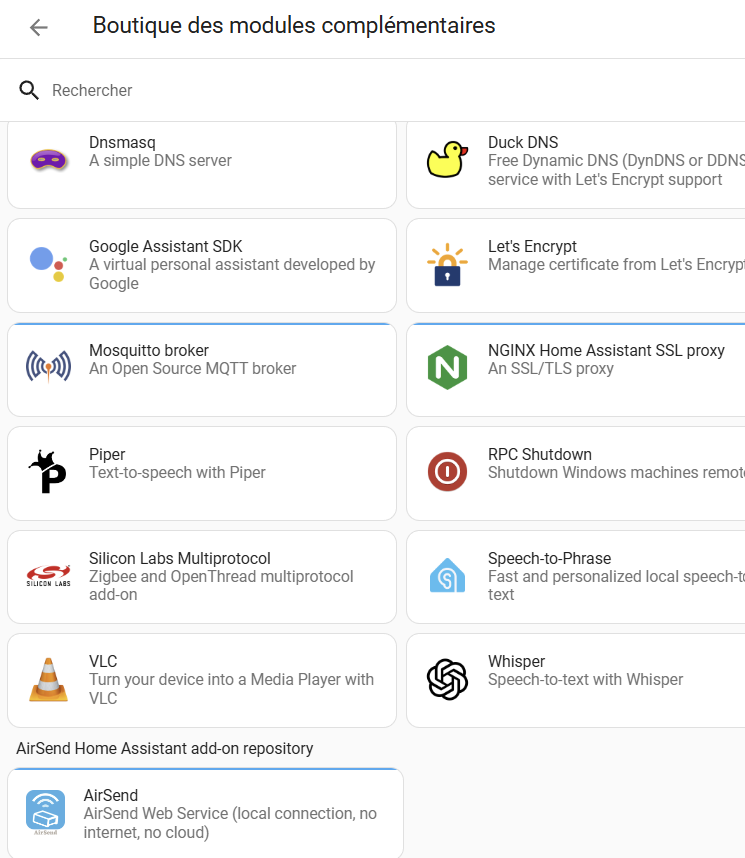
Task: Click the search magnifier icon
Action: coord(29,90)
